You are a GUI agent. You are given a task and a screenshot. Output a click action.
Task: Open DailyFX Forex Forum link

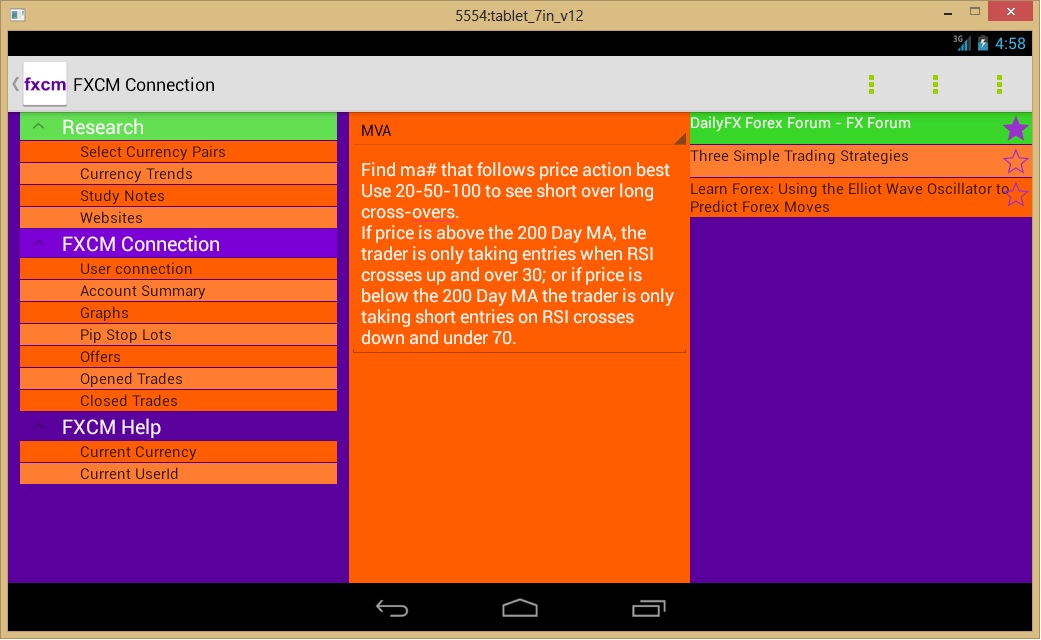pyautogui.click(x=800, y=123)
